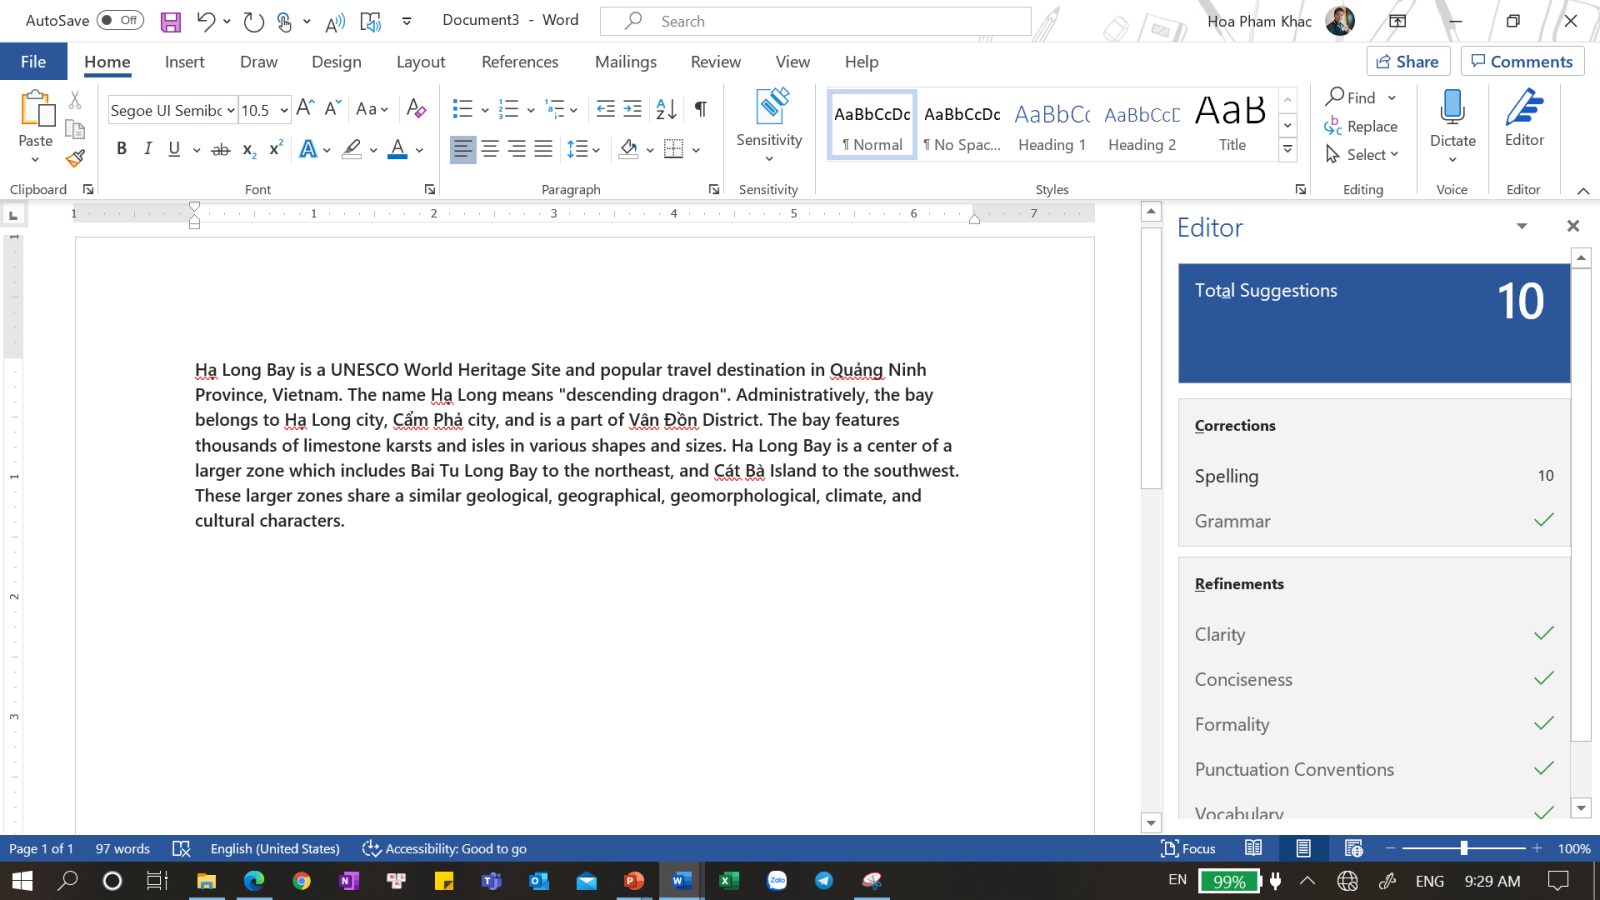Click the Search box in title bar
The height and width of the screenshot is (900, 1600).
click(815, 21)
